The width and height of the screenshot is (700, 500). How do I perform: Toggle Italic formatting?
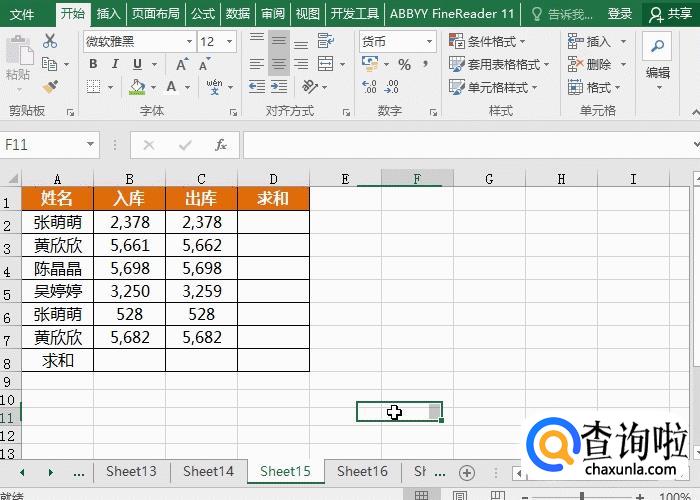tap(115, 64)
